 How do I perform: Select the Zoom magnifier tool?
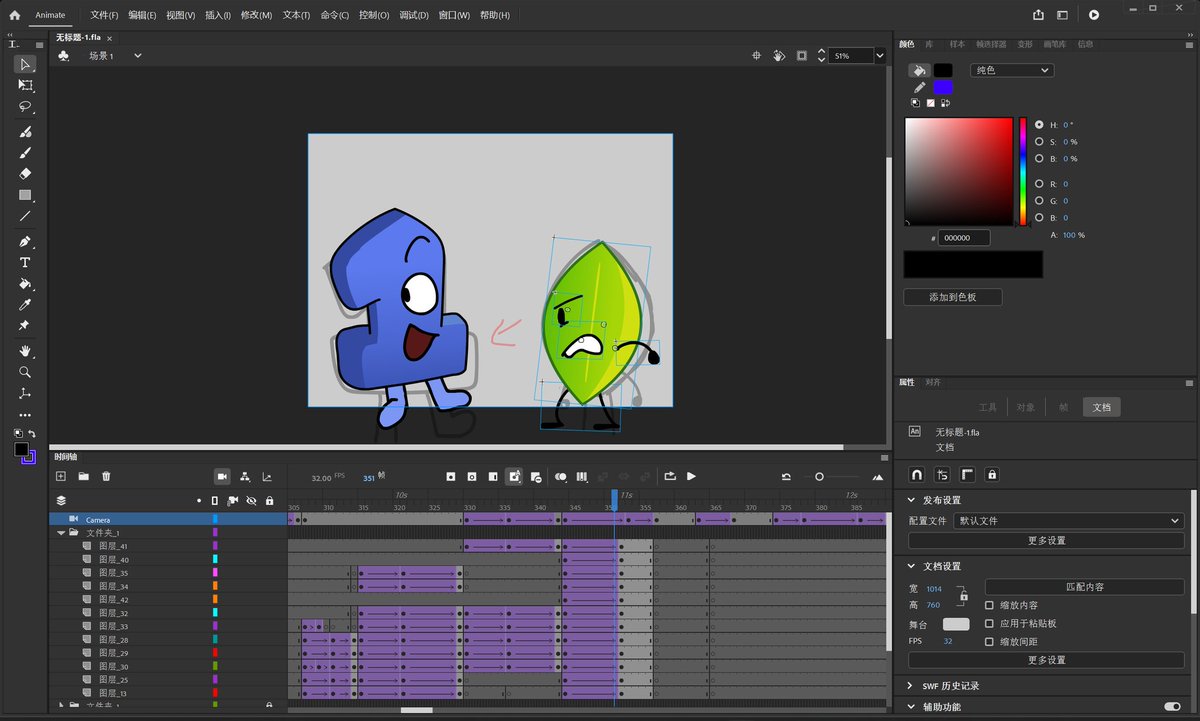click(x=25, y=372)
